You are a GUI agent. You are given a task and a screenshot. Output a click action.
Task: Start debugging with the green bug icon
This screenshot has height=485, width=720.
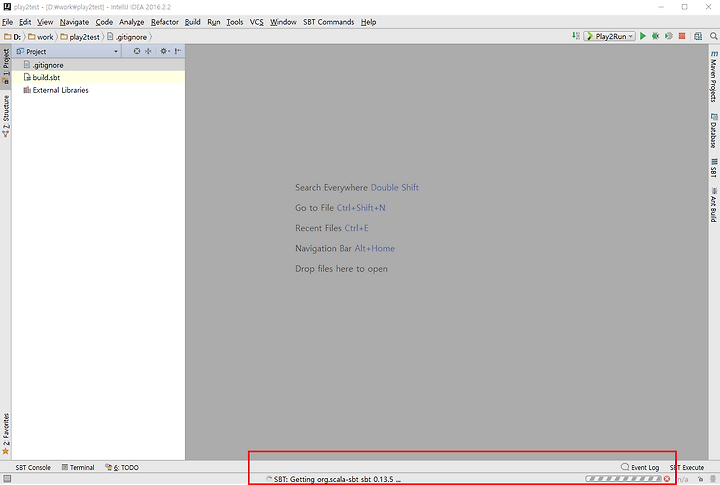(656, 36)
